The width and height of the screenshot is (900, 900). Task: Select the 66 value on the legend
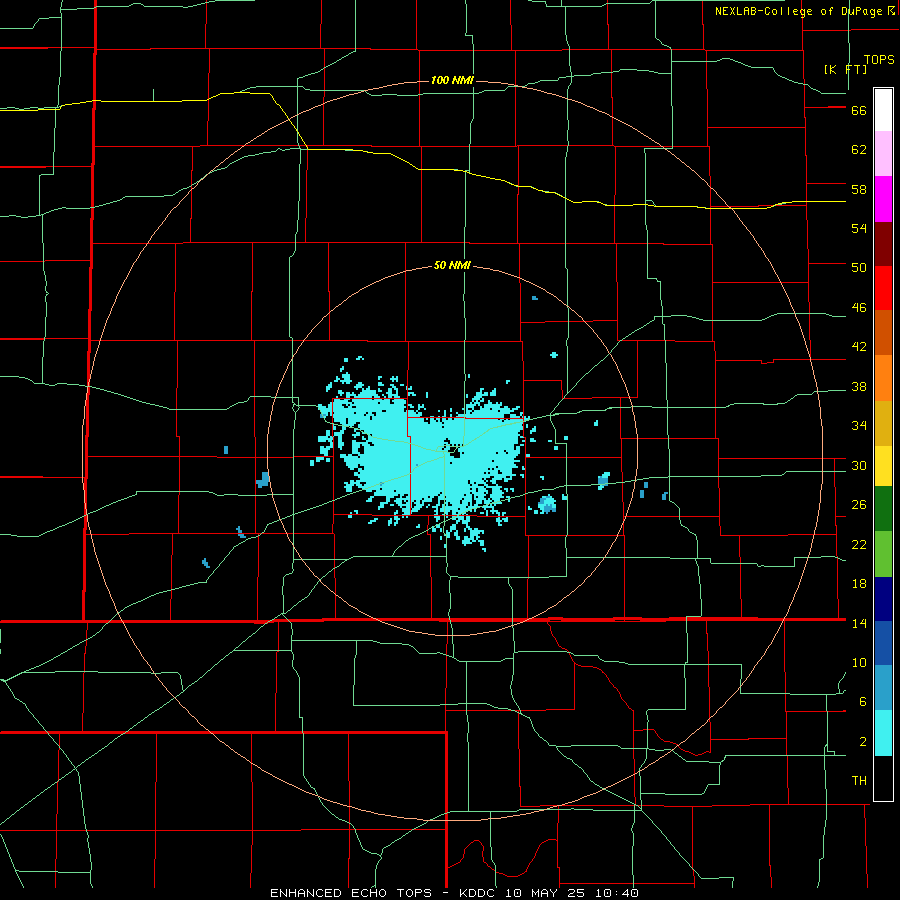859,111
